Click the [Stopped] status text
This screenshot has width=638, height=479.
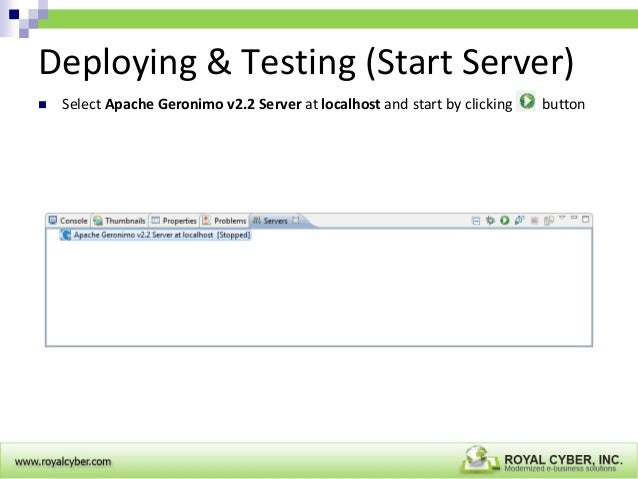coord(234,235)
